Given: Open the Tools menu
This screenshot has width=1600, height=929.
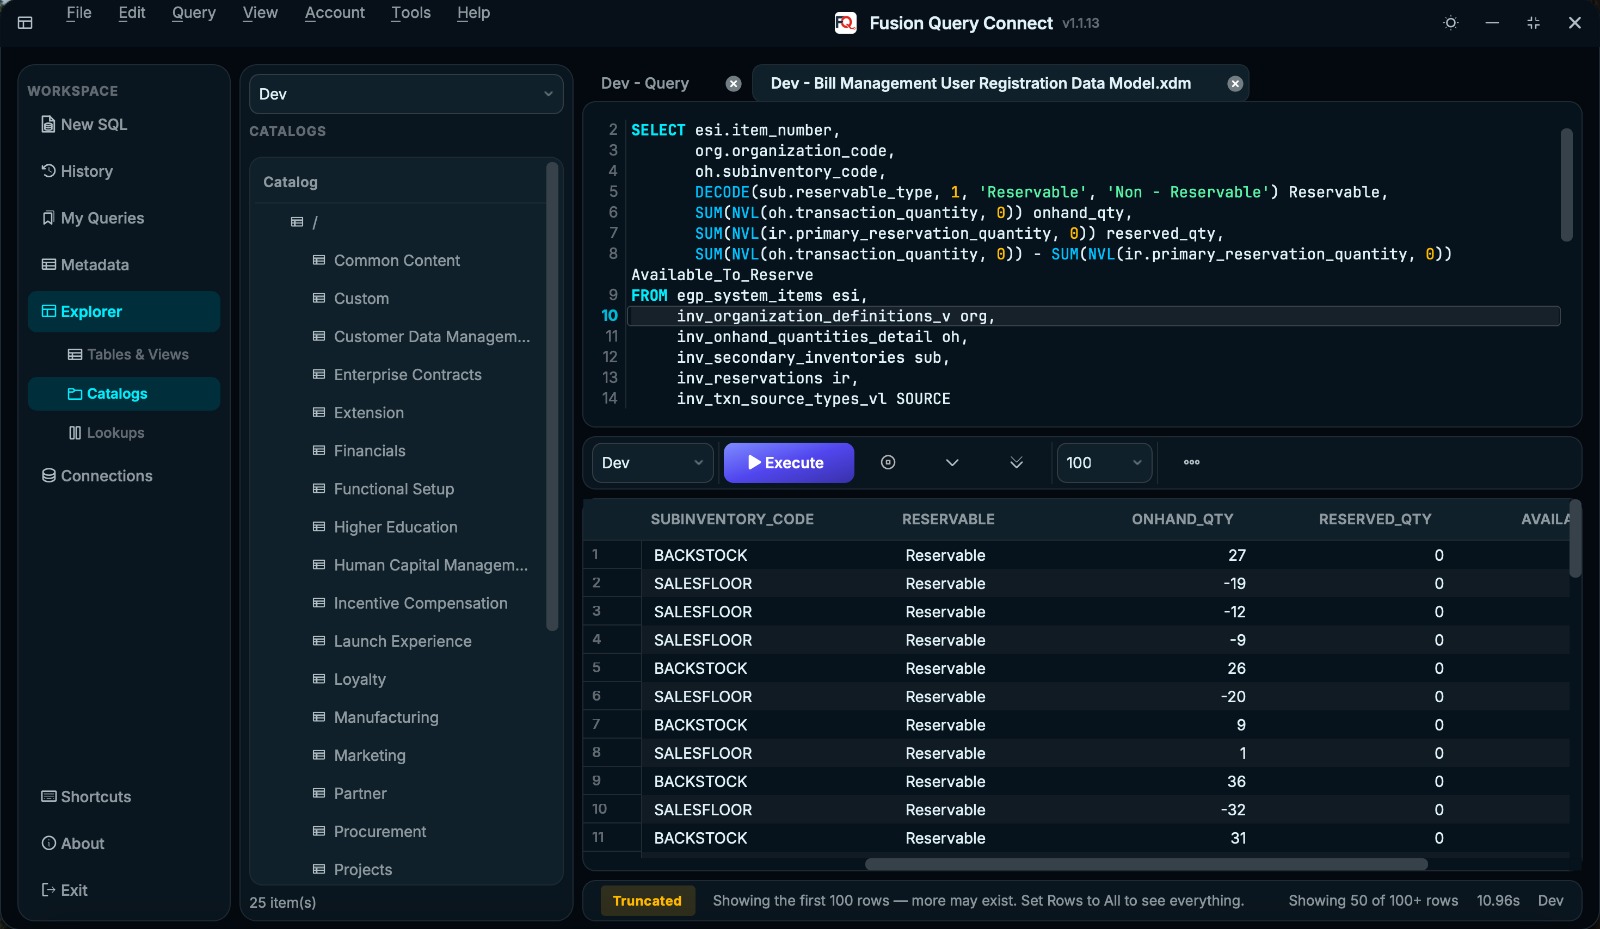Looking at the screenshot, I should 411,13.
